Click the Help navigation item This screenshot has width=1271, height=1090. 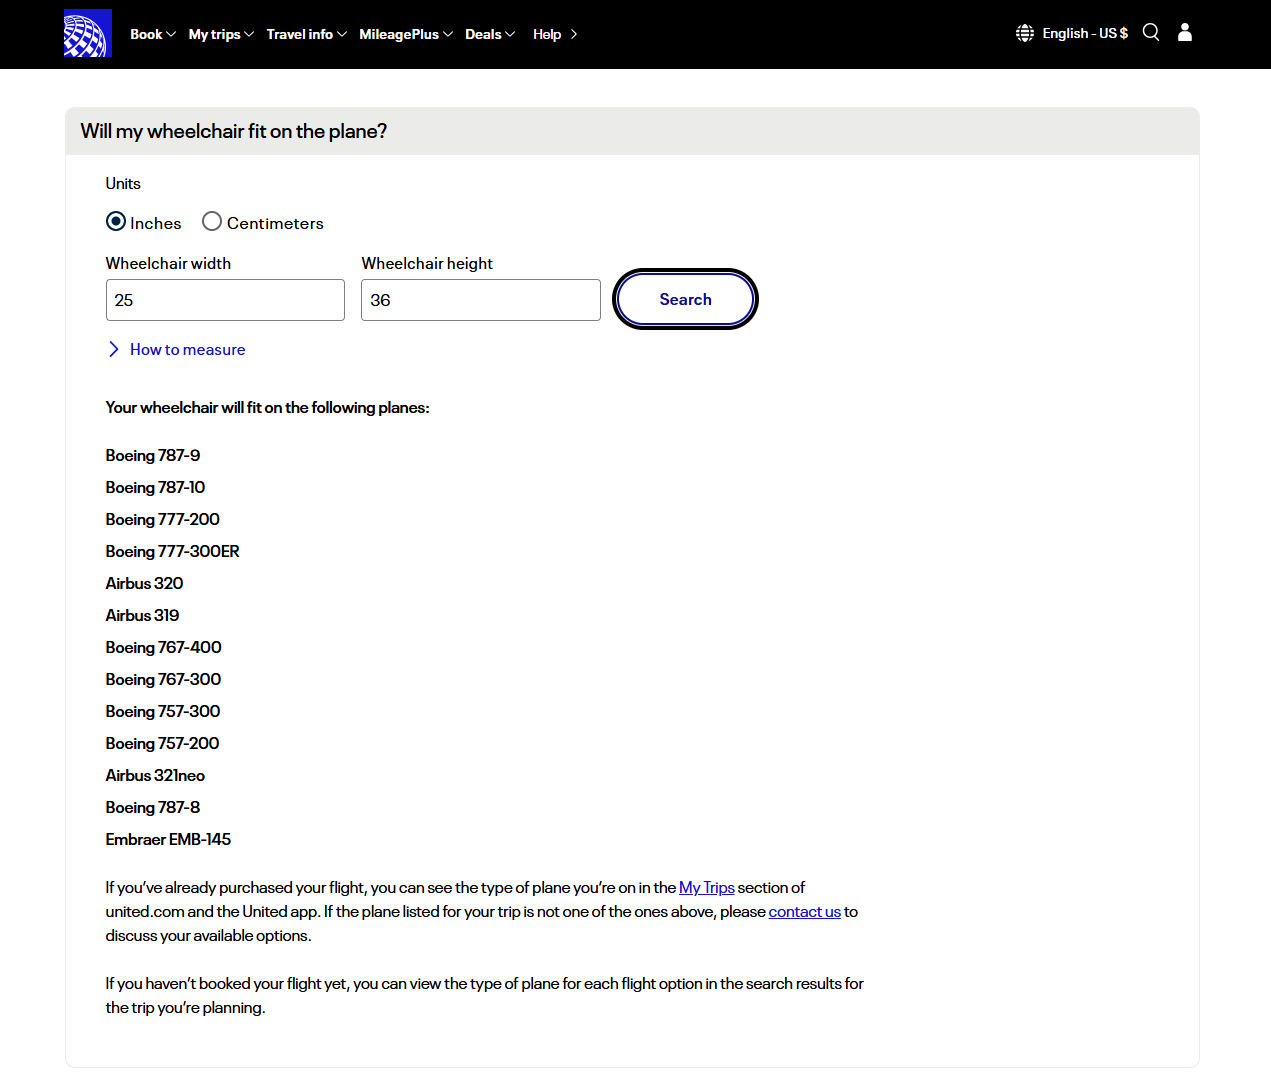[x=554, y=34]
